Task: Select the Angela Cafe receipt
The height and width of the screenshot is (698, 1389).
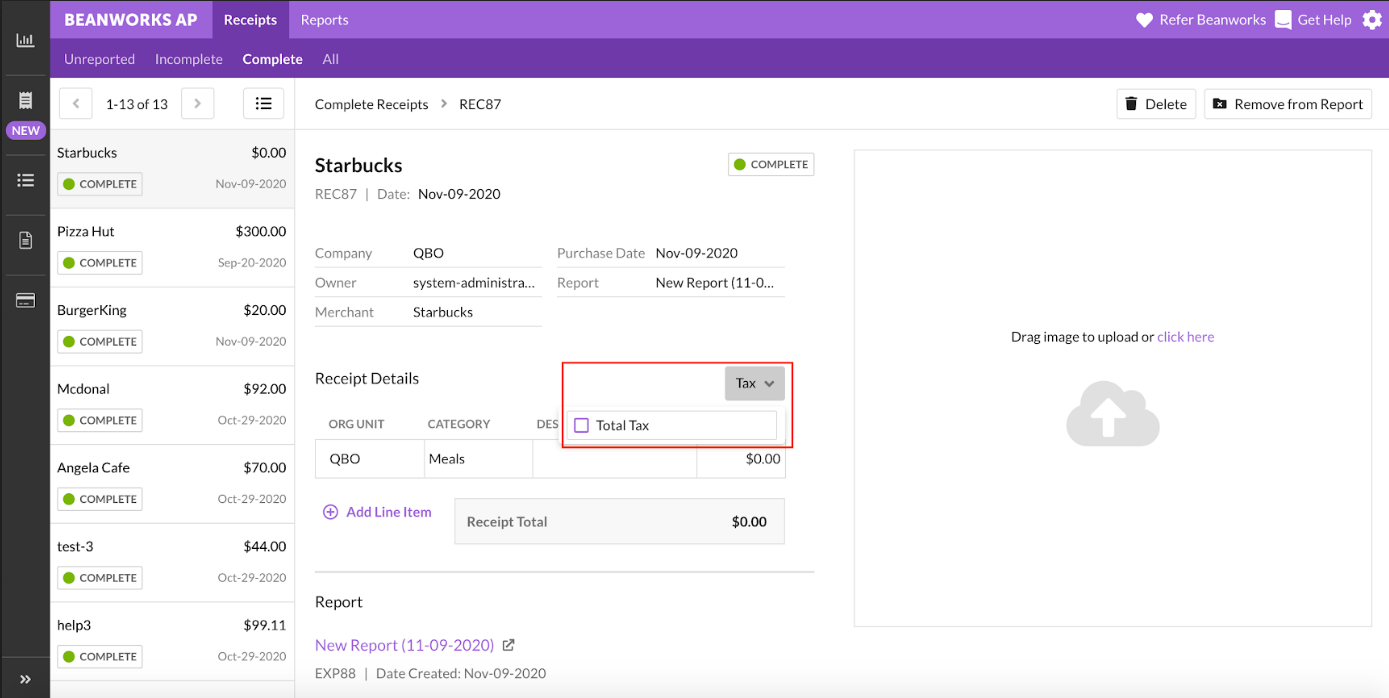Action: [x=172, y=485]
